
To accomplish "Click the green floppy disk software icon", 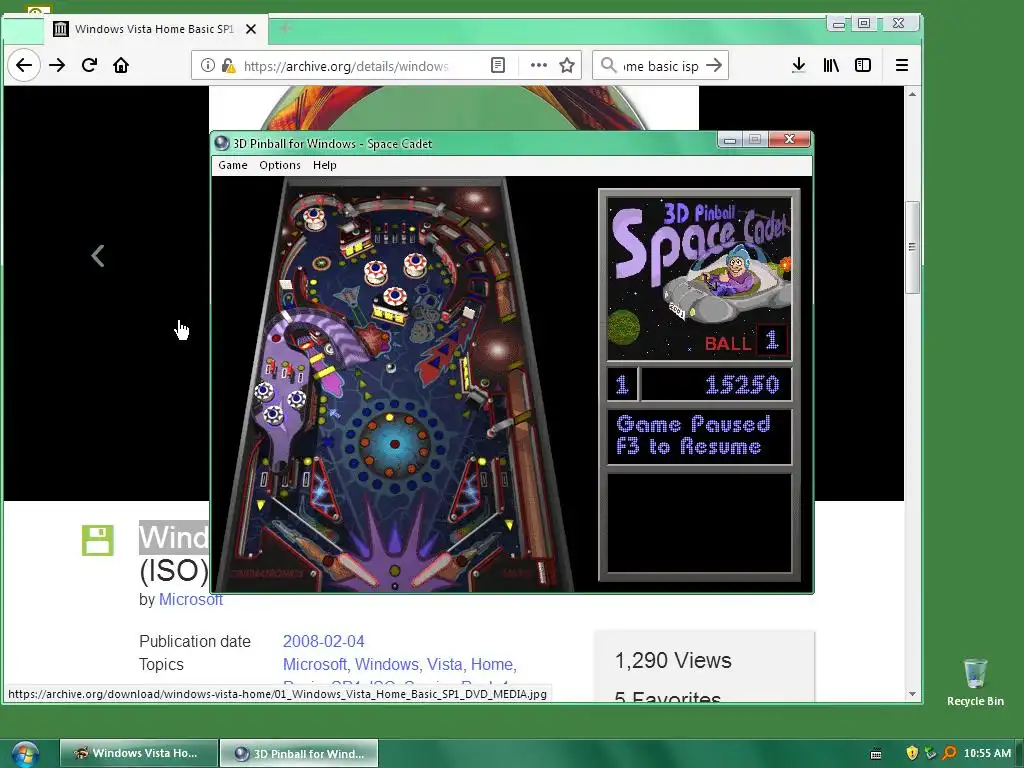I will (x=98, y=540).
